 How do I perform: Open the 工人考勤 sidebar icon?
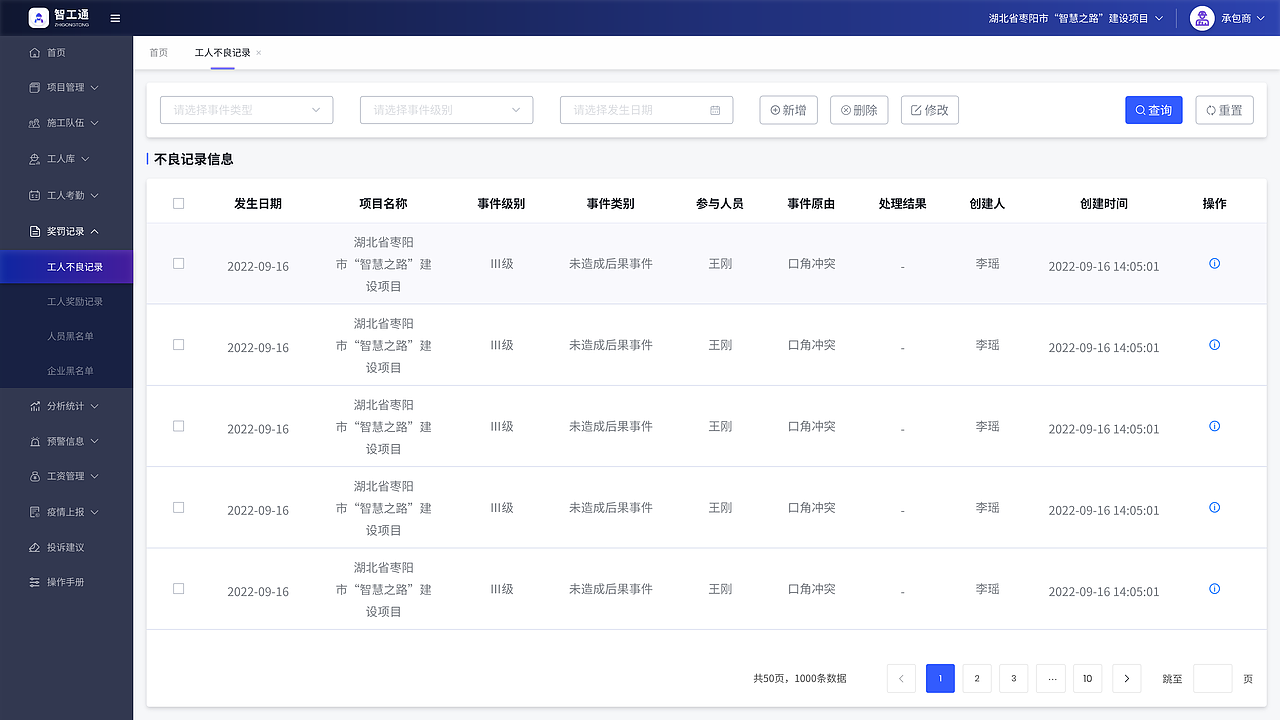click(34, 194)
